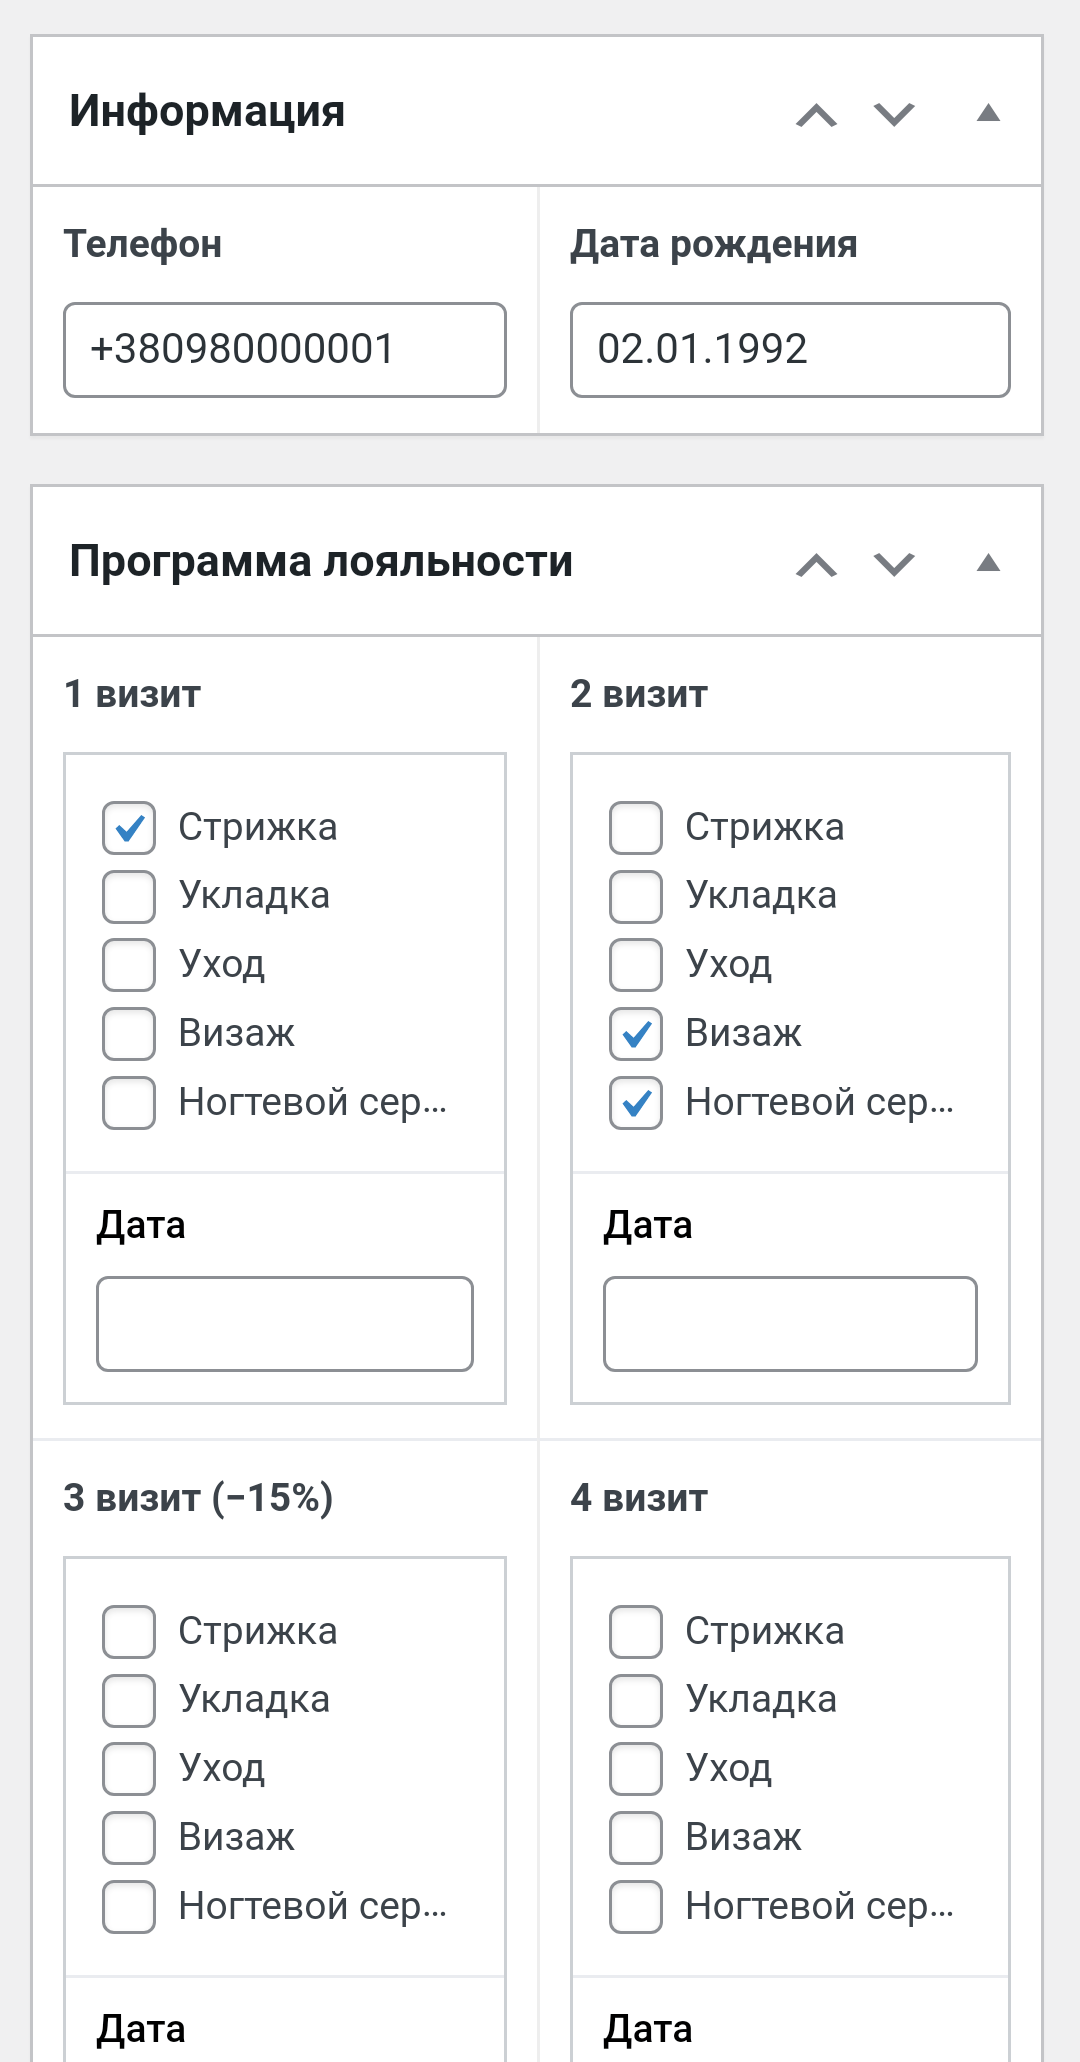This screenshot has height=2062, width=1080.
Task: Collapse the Программа лояльности panel
Action: pyautogui.click(x=988, y=563)
